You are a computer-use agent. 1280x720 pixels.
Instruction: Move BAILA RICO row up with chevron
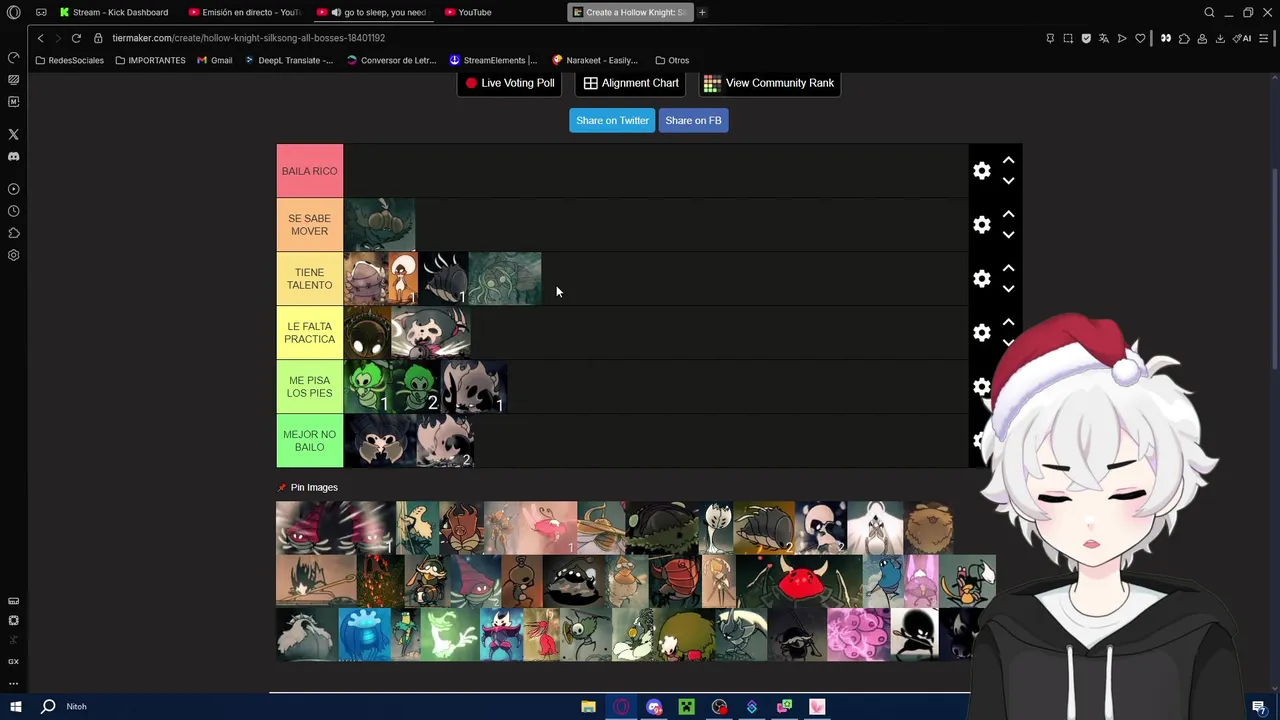(1008, 160)
